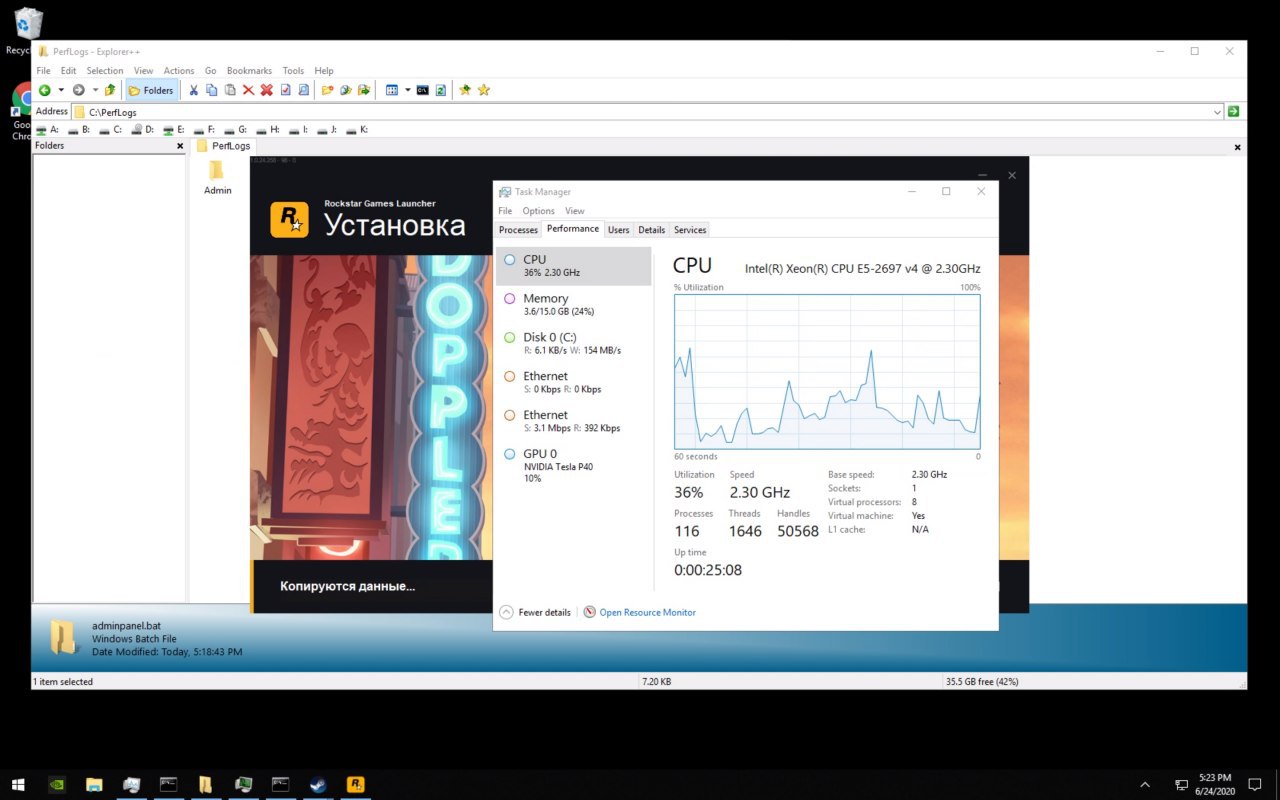1280x800 pixels.
Task: Open the Bookmarks menu in Explorer++
Action: [249, 71]
